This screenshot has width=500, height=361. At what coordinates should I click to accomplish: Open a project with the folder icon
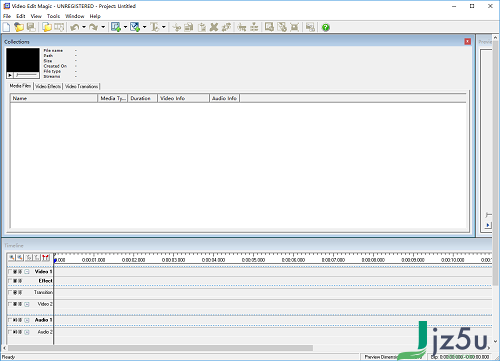pyautogui.click(x=19, y=27)
